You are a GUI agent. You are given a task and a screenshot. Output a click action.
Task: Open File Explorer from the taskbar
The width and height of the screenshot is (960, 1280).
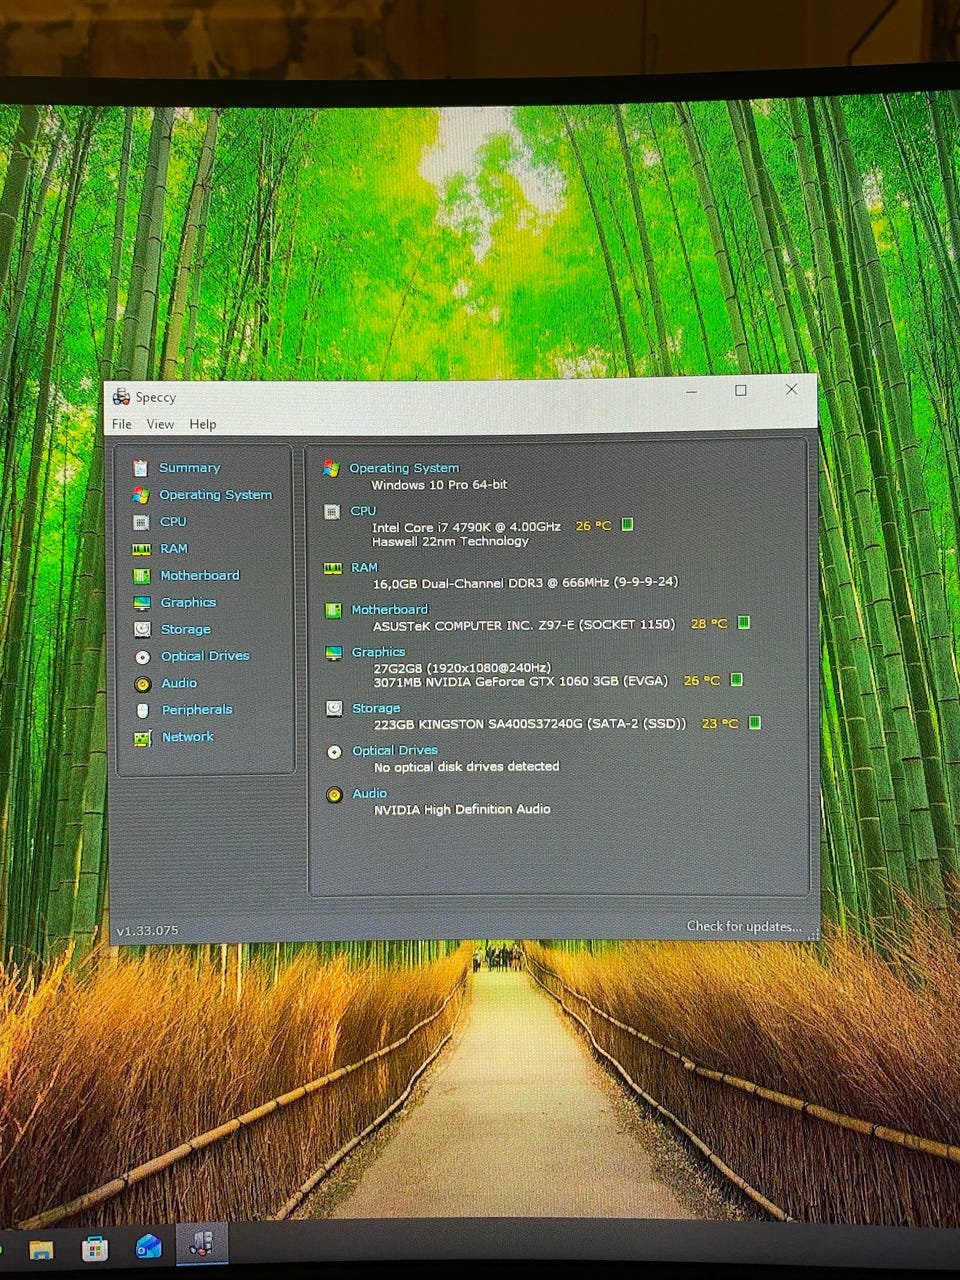[41, 1249]
